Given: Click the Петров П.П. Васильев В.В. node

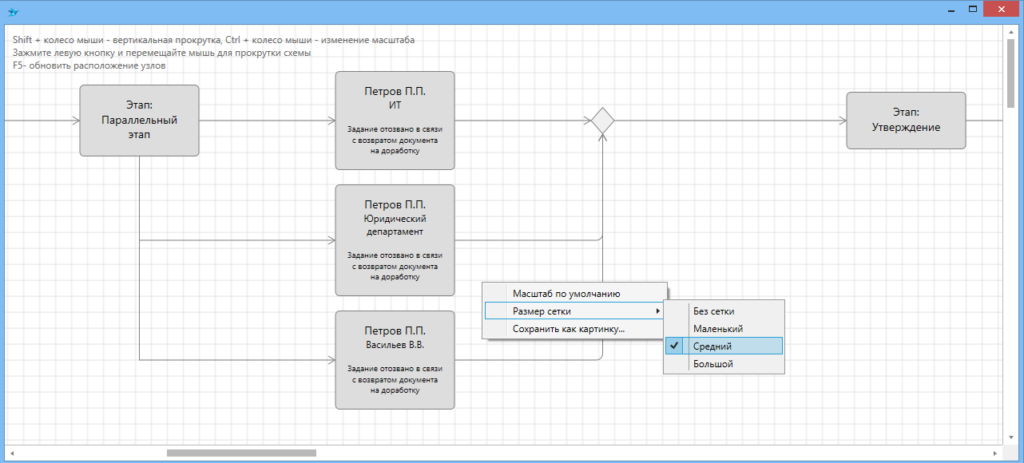Looking at the screenshot, I should point(395,359).
